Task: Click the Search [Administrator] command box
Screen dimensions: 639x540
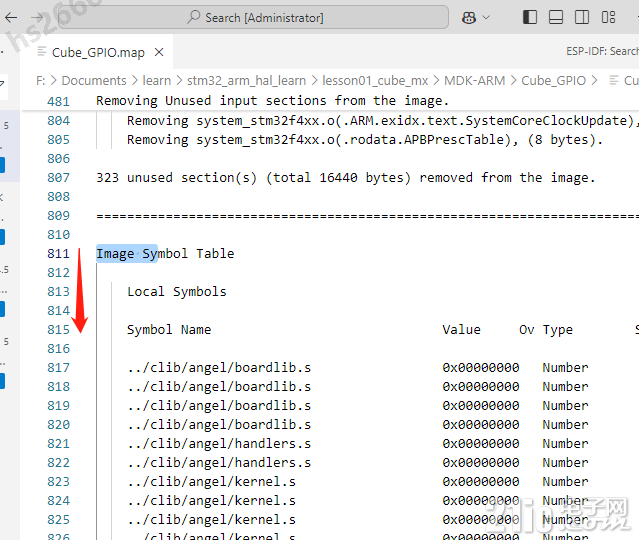Action: coord(253,18)
